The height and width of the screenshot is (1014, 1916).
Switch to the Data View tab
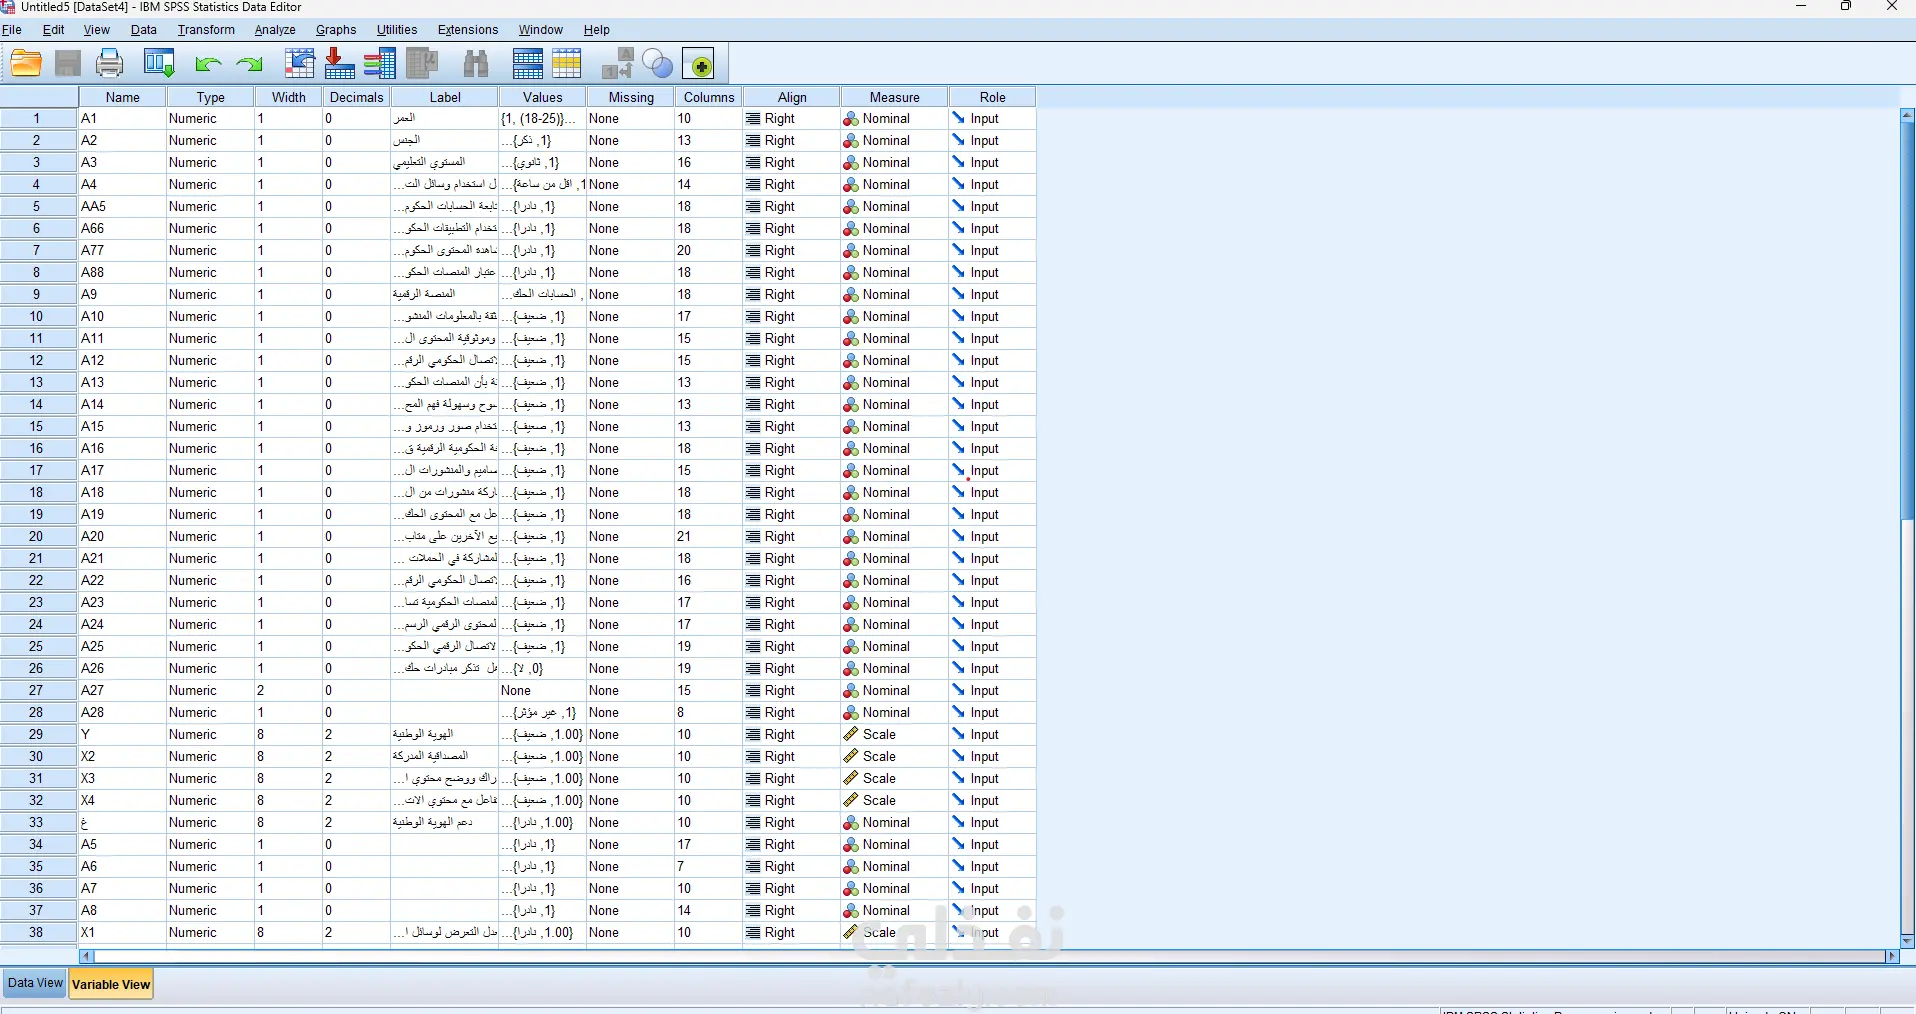pyautogui.click(x=35, y=983)
